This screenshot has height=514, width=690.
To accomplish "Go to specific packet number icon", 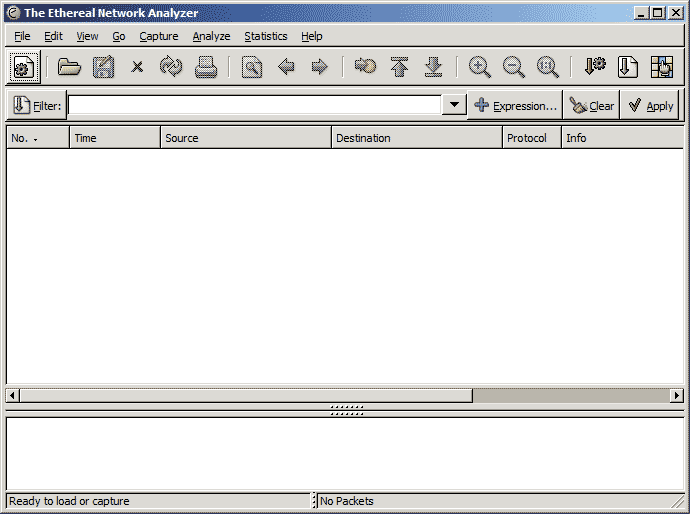I will pos(365,66).
